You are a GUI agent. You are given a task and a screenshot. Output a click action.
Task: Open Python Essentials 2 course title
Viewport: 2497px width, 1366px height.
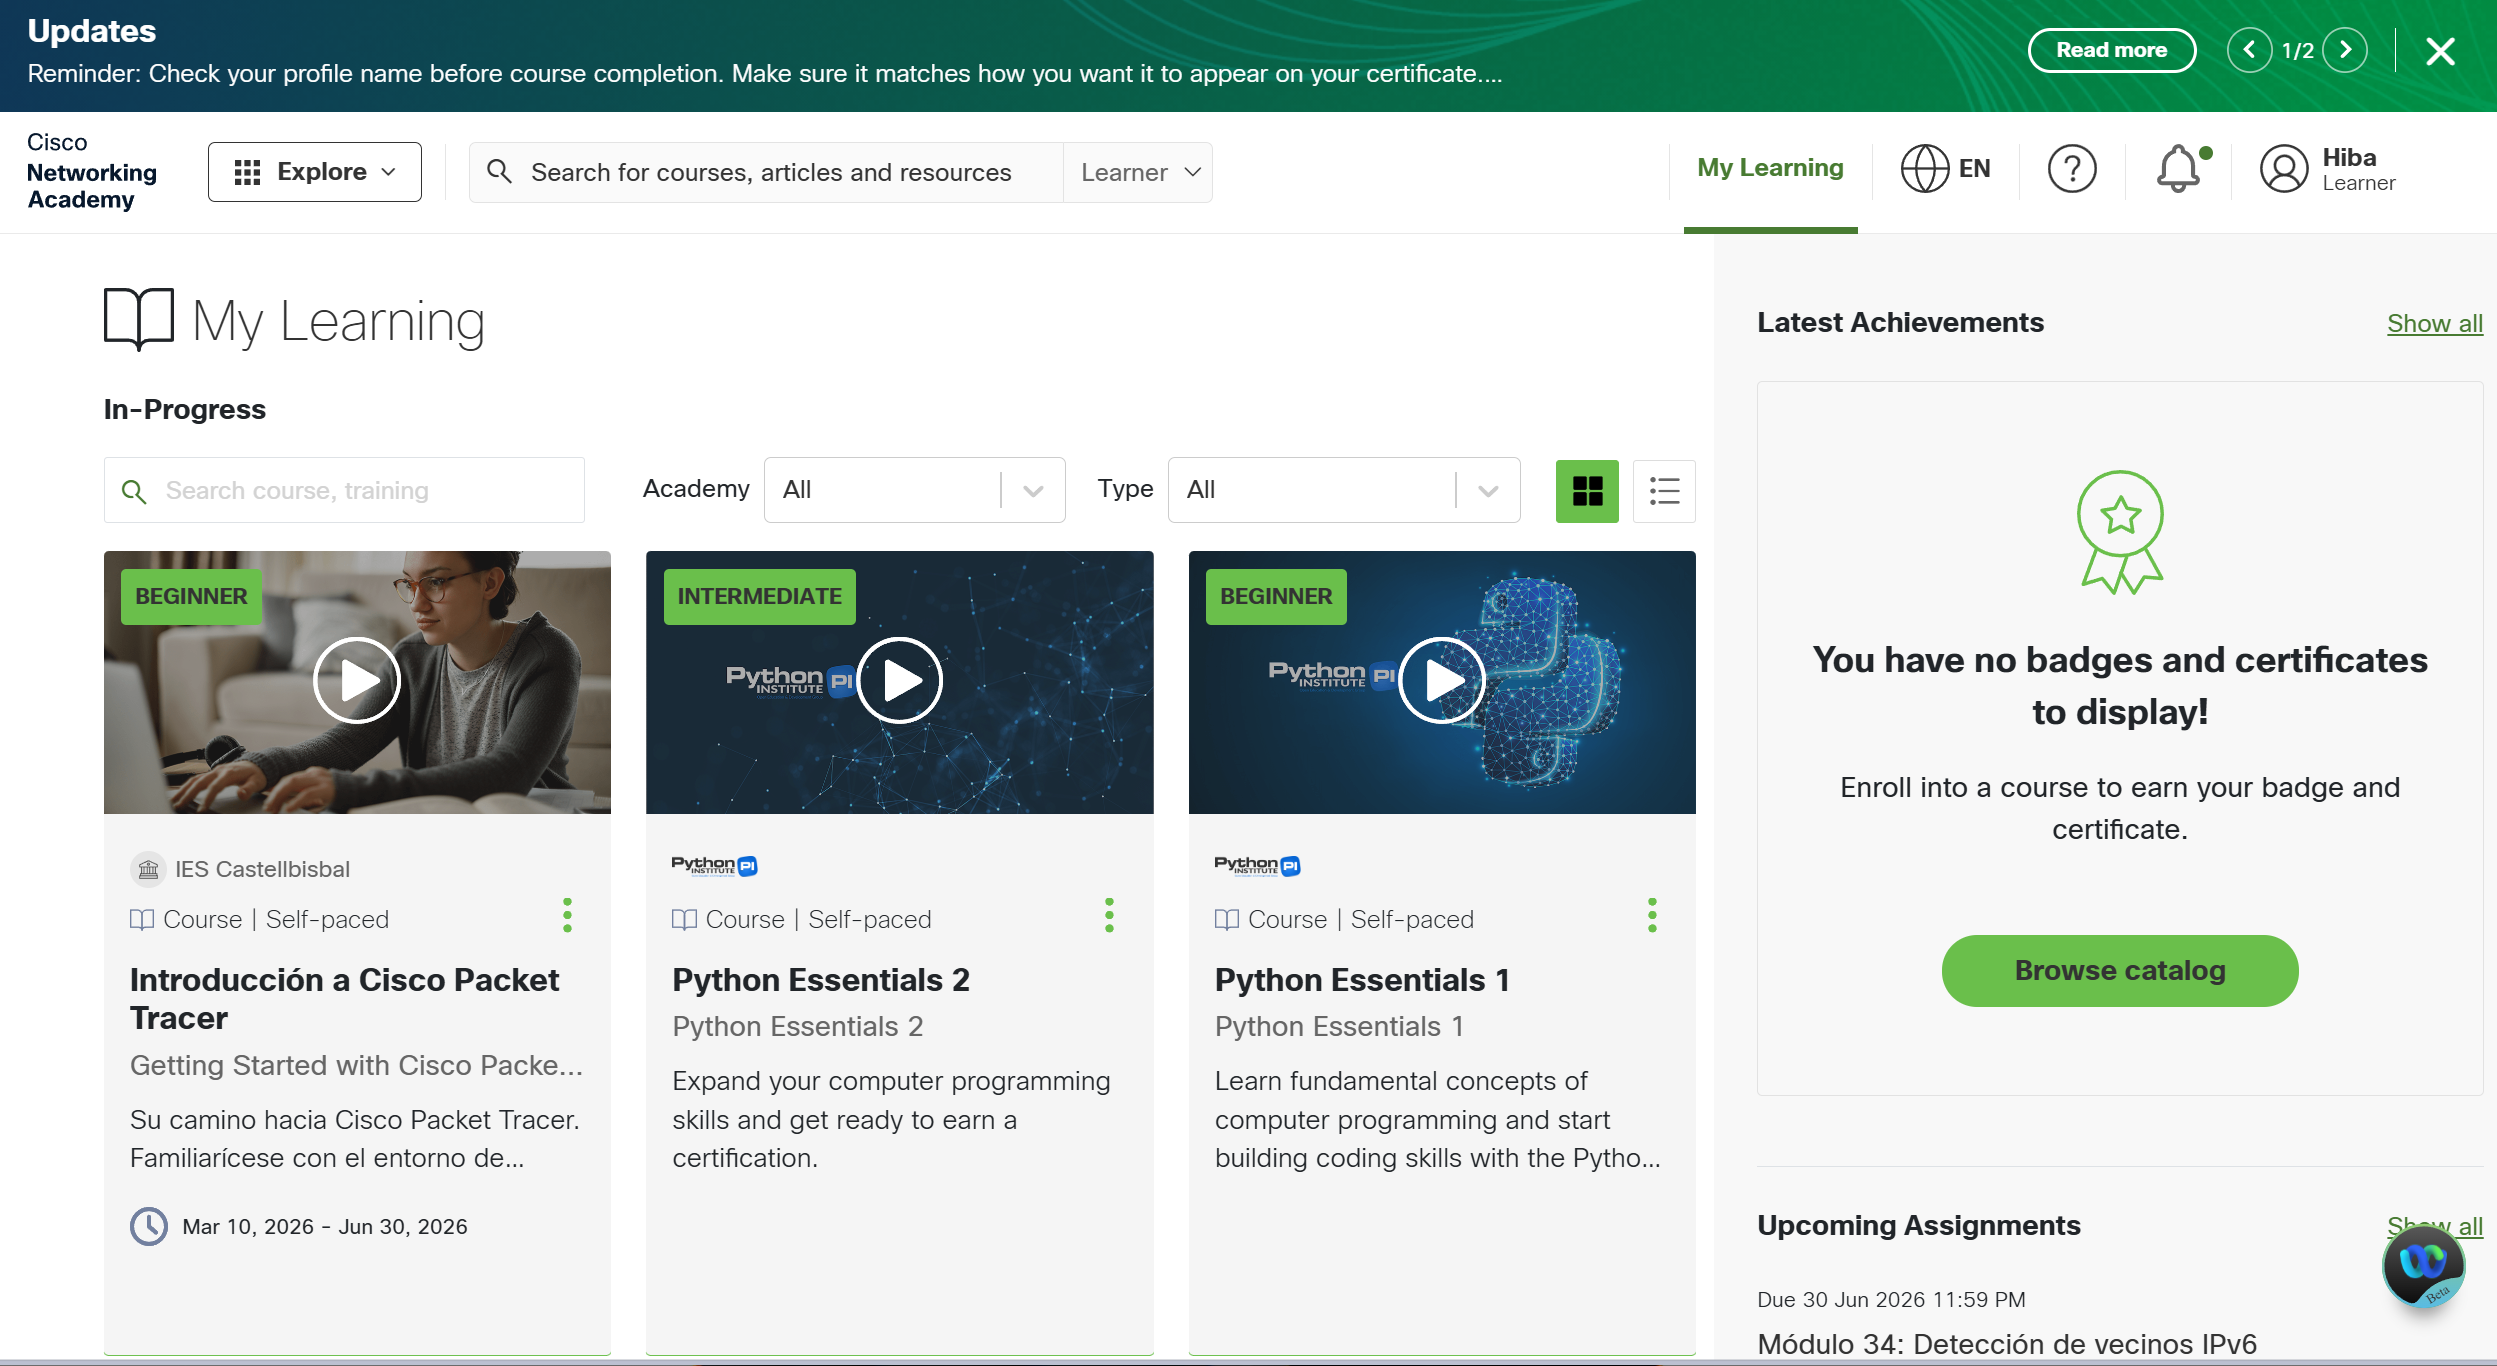[821, 980]
